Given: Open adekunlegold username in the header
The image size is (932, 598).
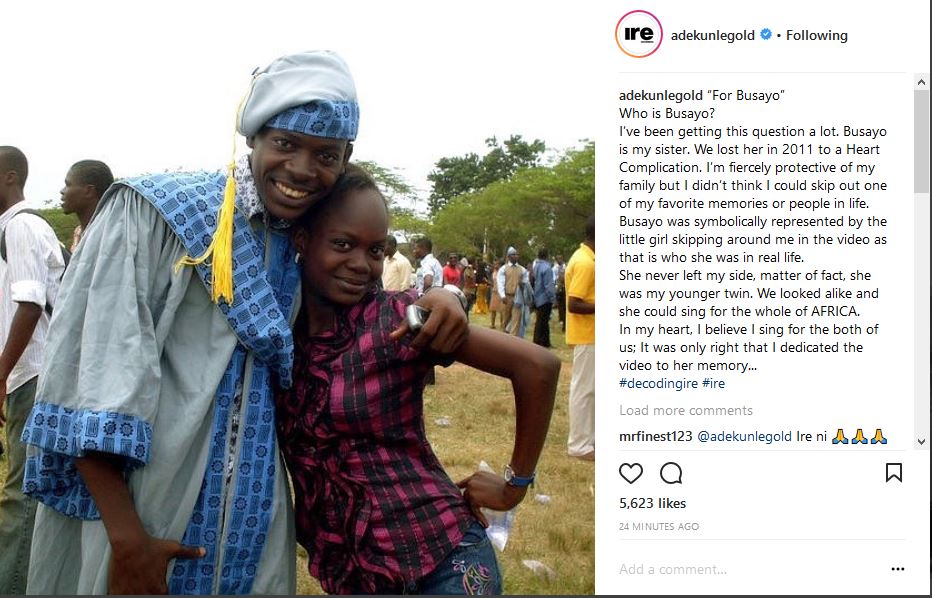Looking at the screenshot, I should tap(713, 36).
